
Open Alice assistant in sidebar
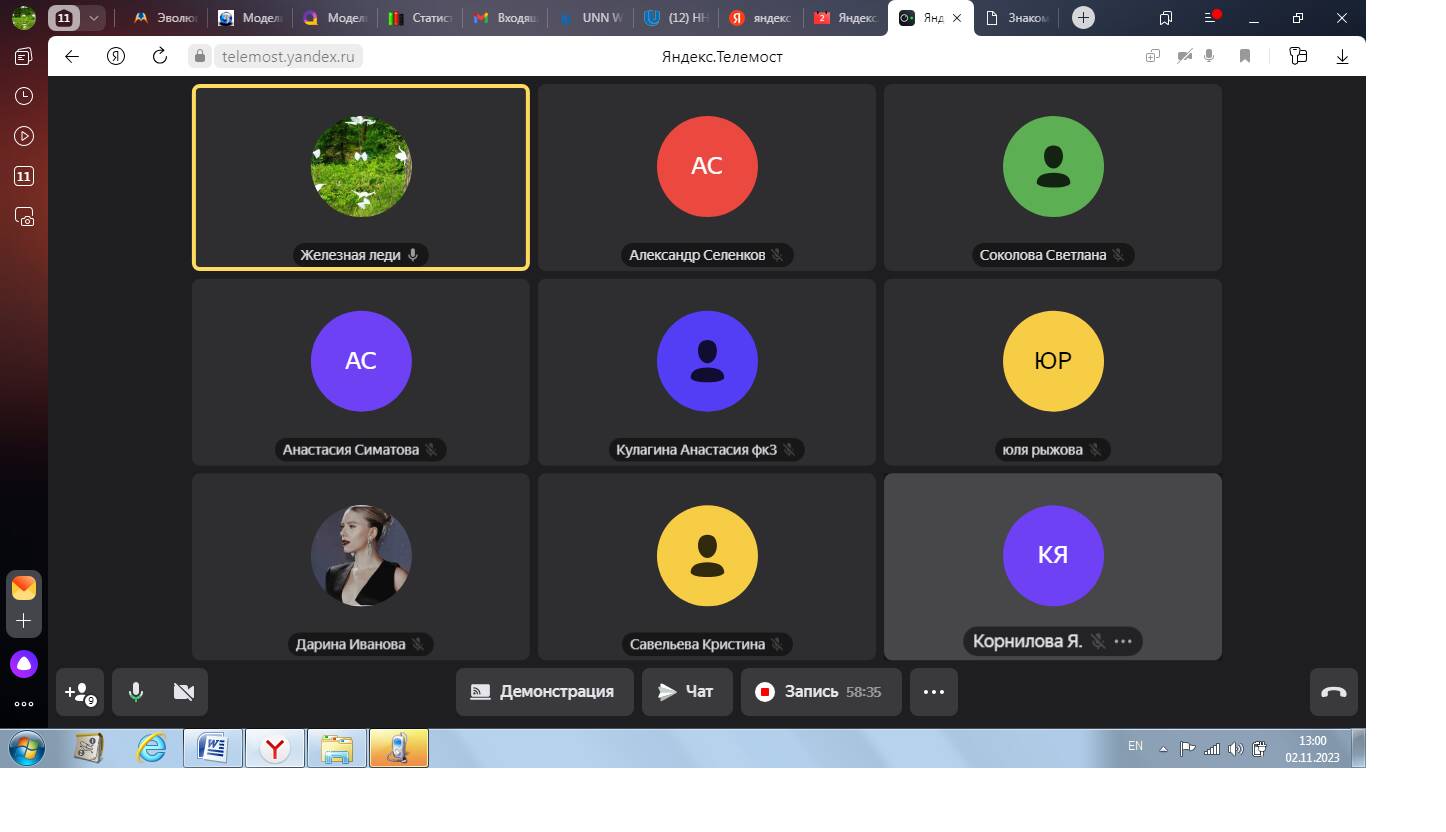tap(24, 663)
